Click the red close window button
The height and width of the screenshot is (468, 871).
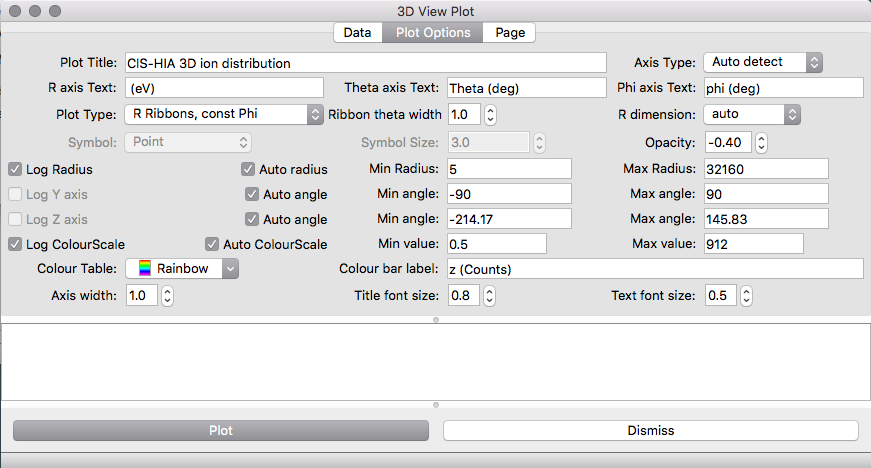14,11
